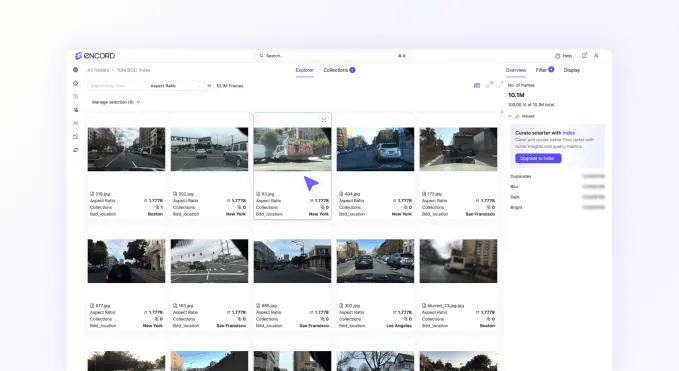Focus the top Search field

333,56
